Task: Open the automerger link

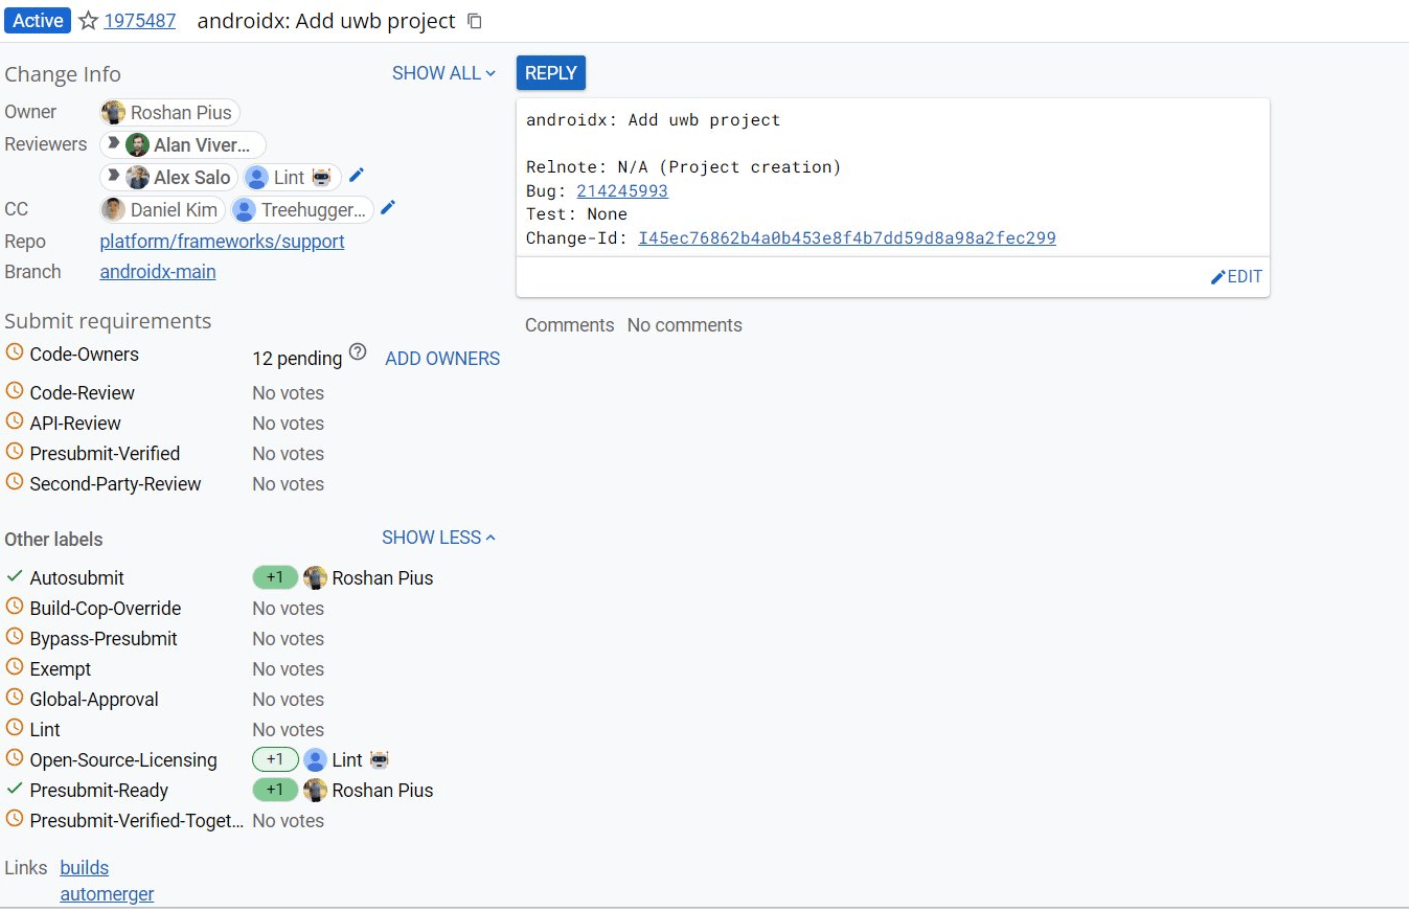Action: pos(107,894)
